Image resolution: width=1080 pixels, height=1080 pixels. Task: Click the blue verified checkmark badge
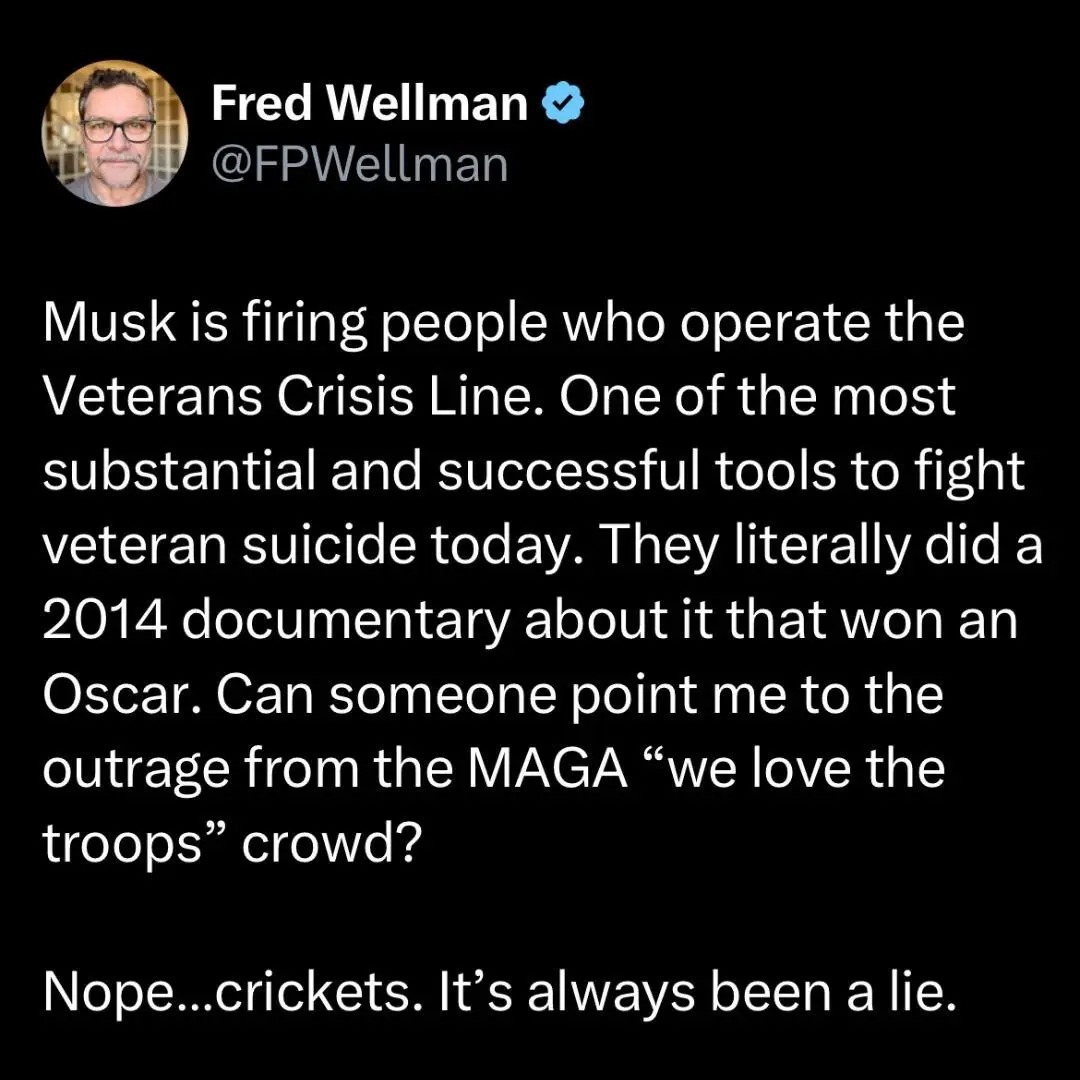tap(563, 103)
